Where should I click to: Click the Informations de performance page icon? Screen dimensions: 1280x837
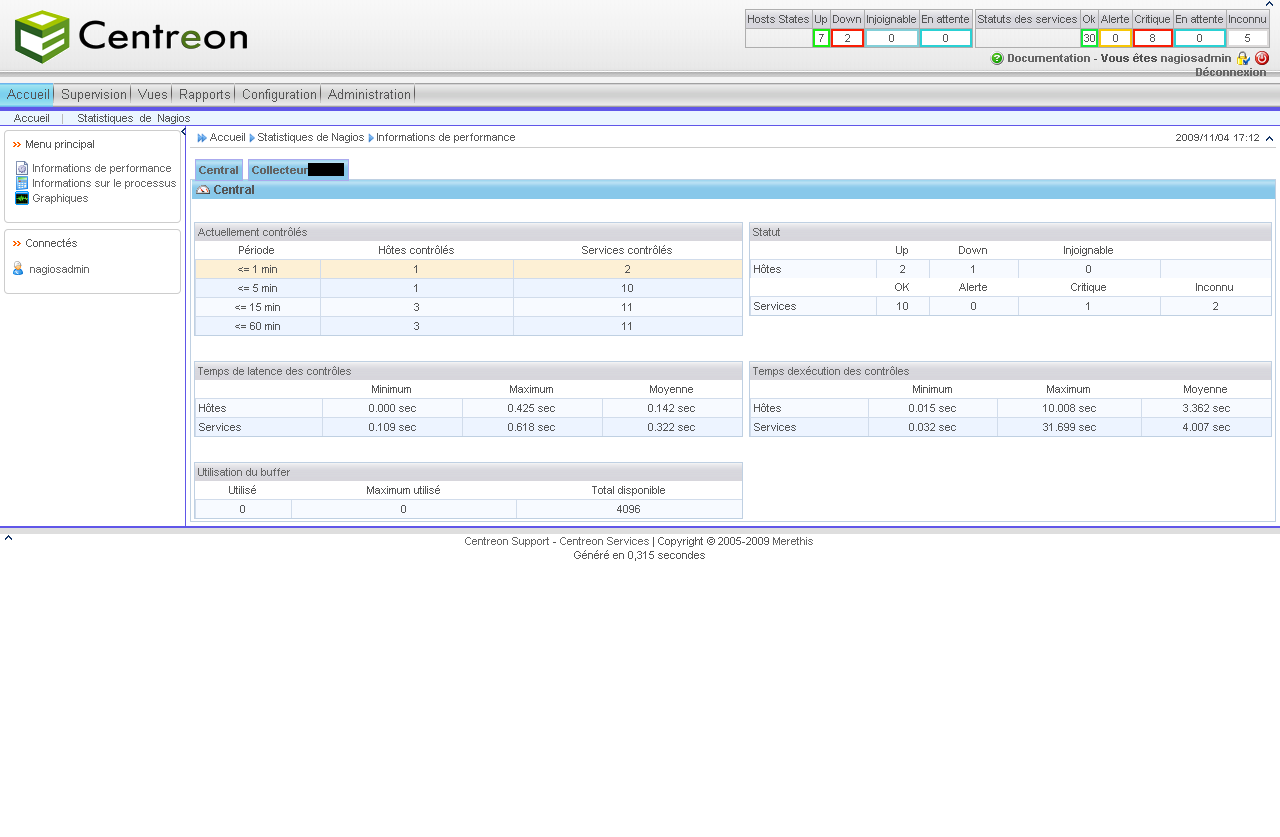pos(21,168)
